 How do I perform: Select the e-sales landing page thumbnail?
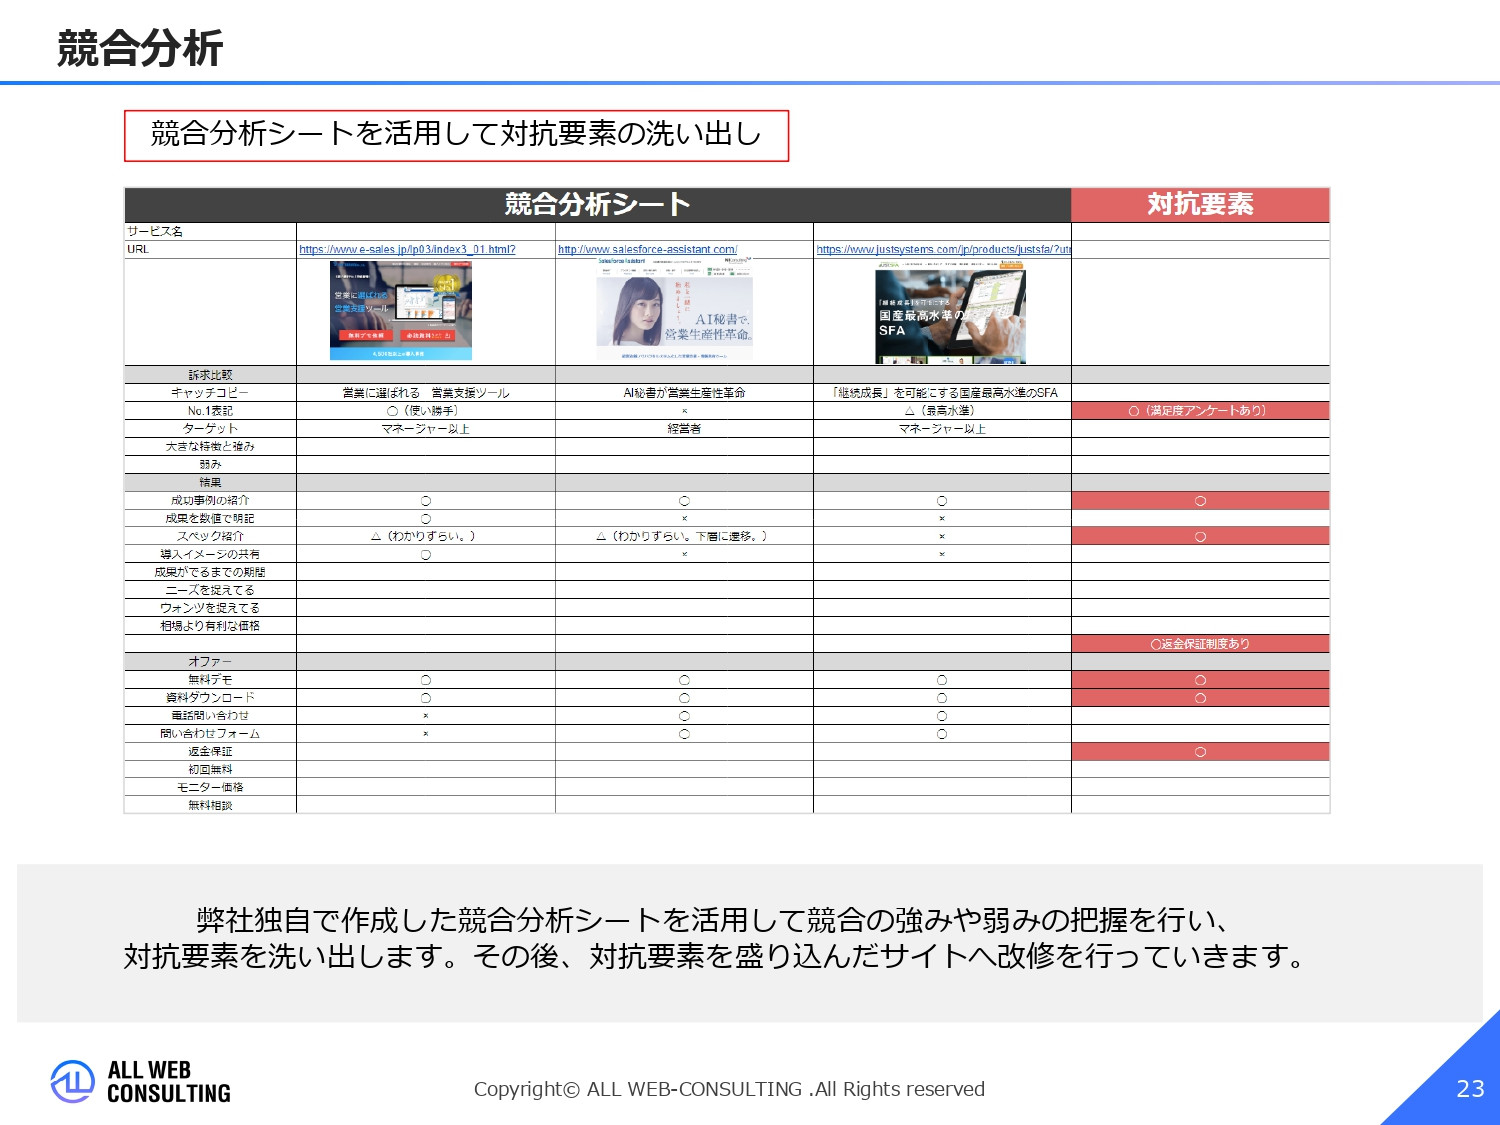399,310
